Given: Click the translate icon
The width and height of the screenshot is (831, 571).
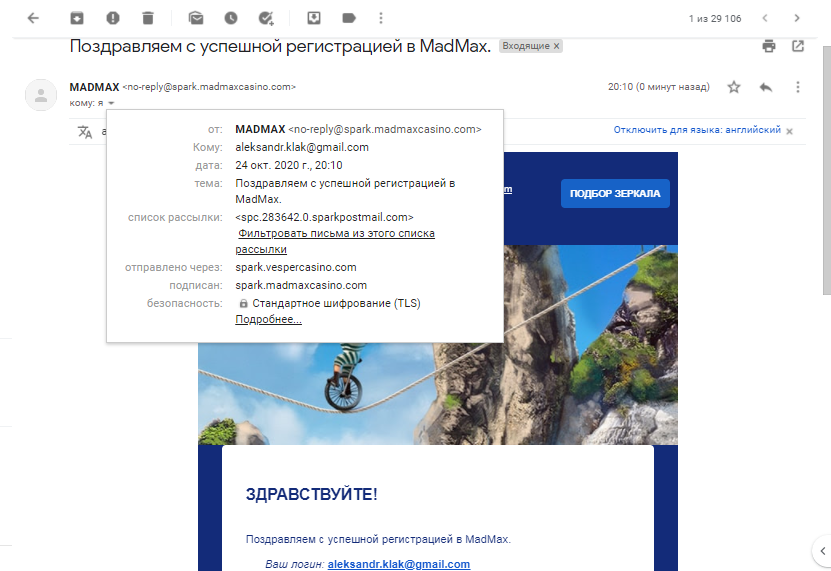Looking at the screenshot, I should tap(85, 131).
